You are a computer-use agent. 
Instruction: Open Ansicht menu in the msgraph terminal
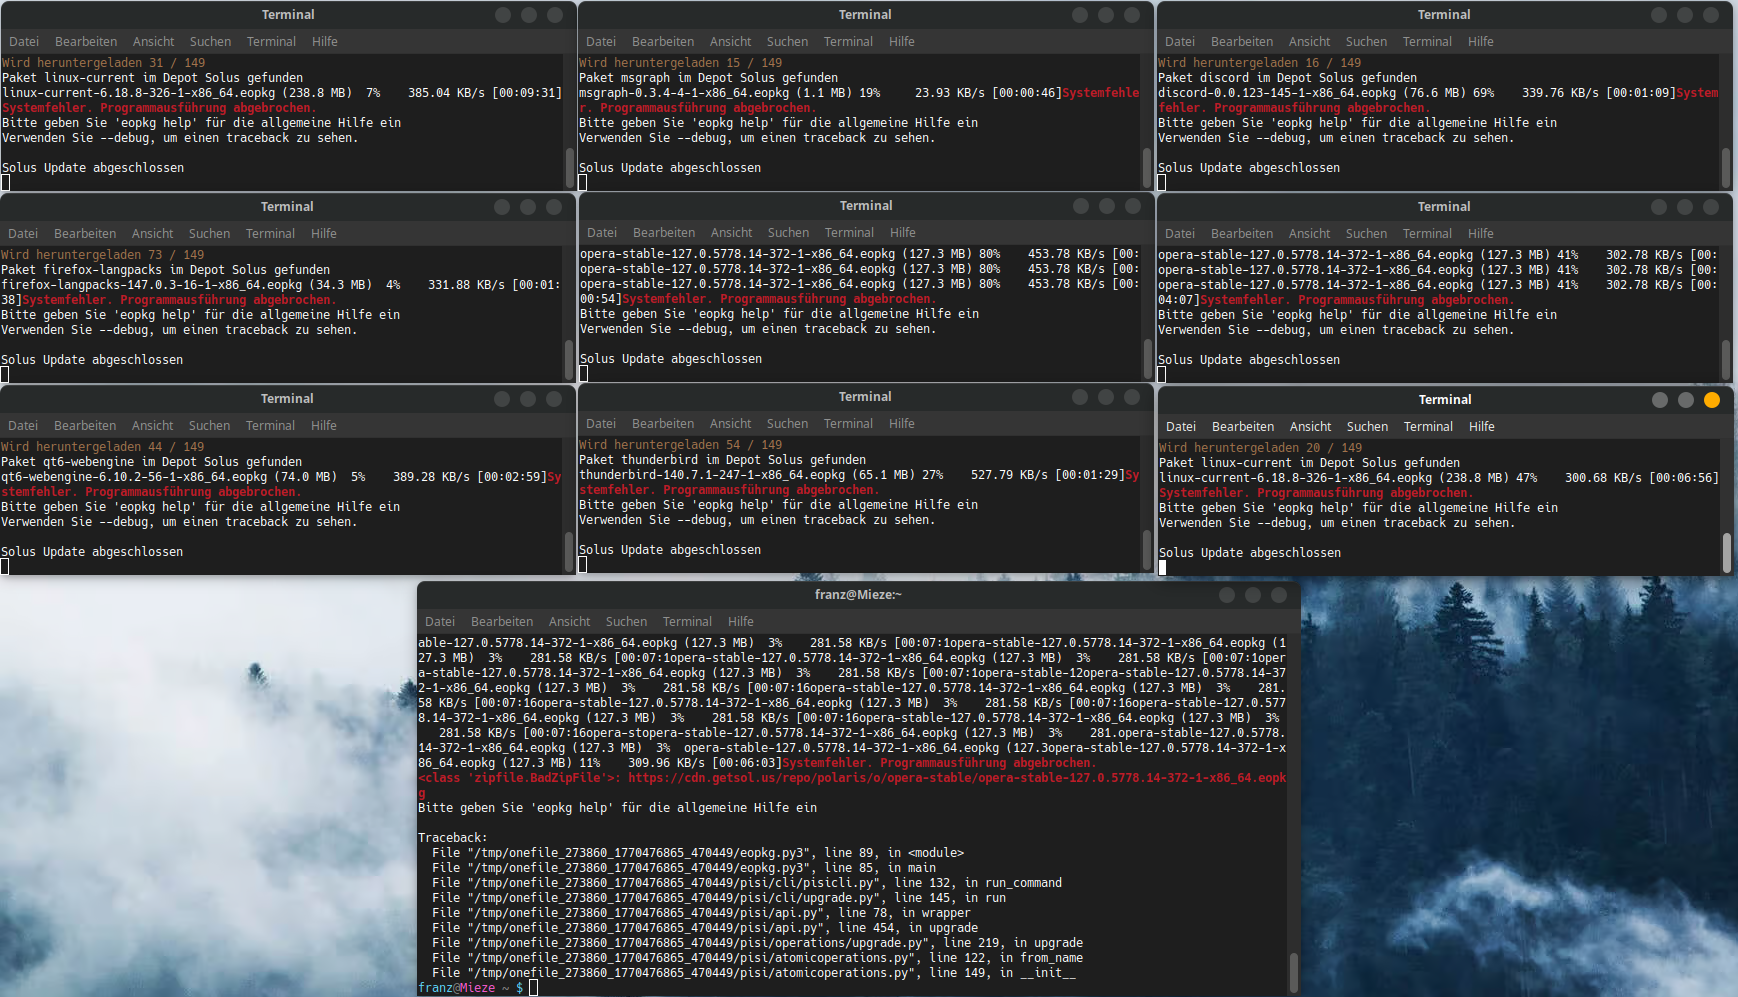point(730,42)
